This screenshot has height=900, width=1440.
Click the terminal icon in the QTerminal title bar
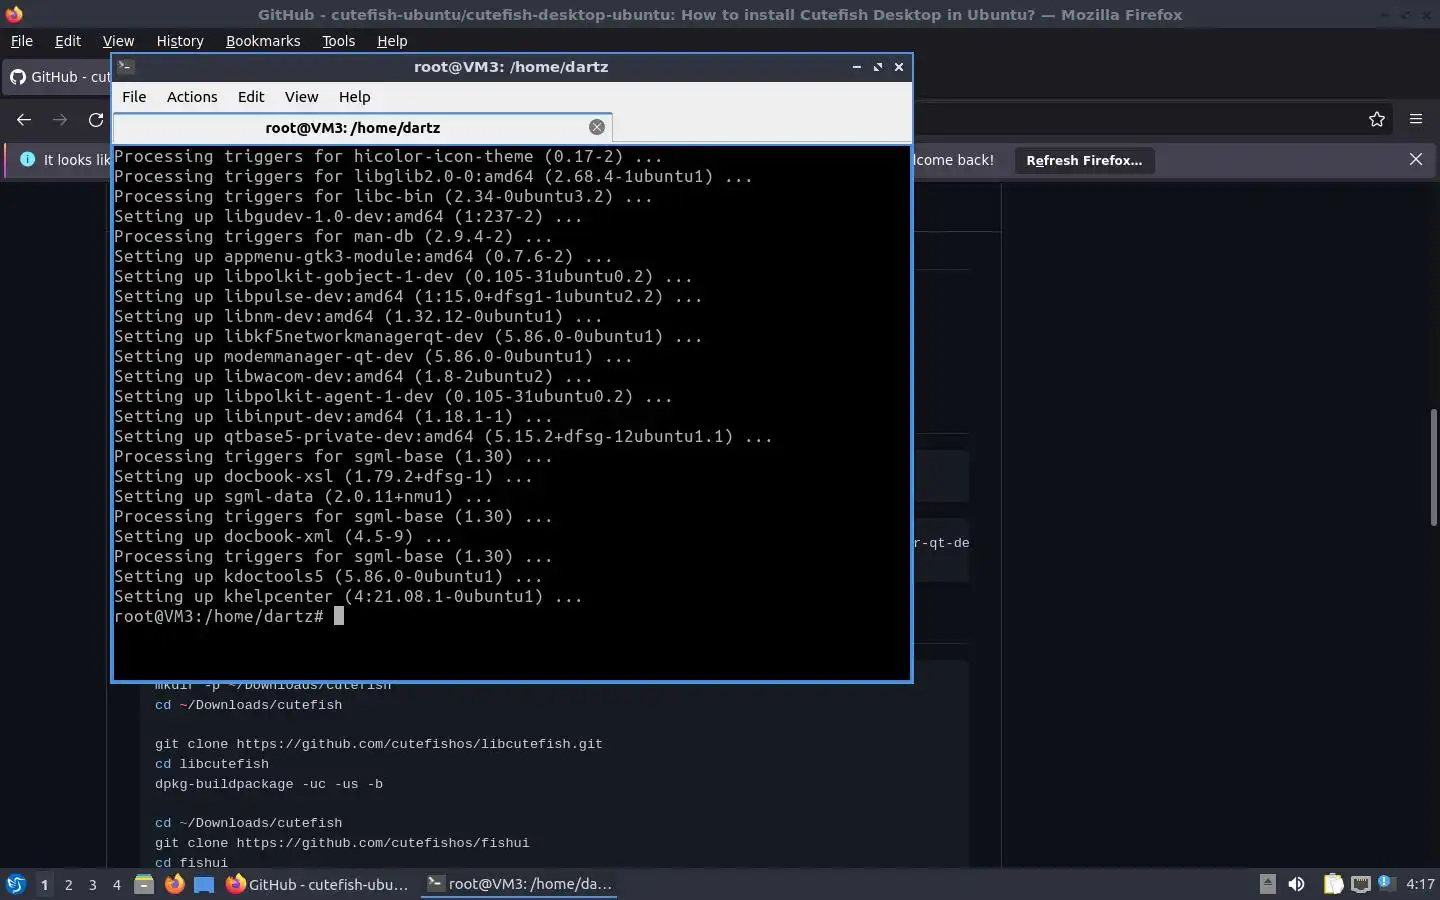(x=126, y=67)
